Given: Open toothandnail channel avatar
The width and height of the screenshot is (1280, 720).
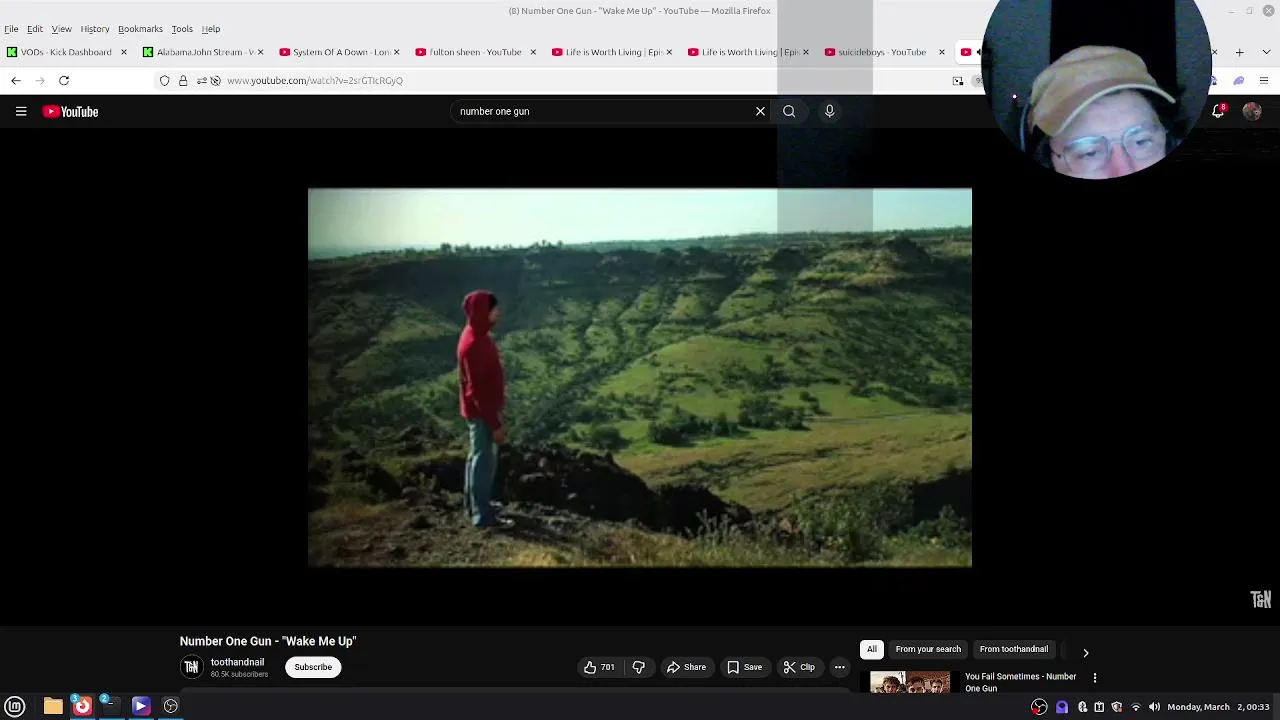Looking at the screenshot, I should 191,667.
